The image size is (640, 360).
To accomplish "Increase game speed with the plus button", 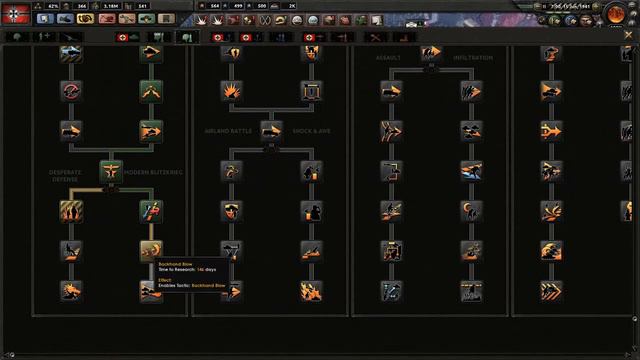I will coord(596,6).
